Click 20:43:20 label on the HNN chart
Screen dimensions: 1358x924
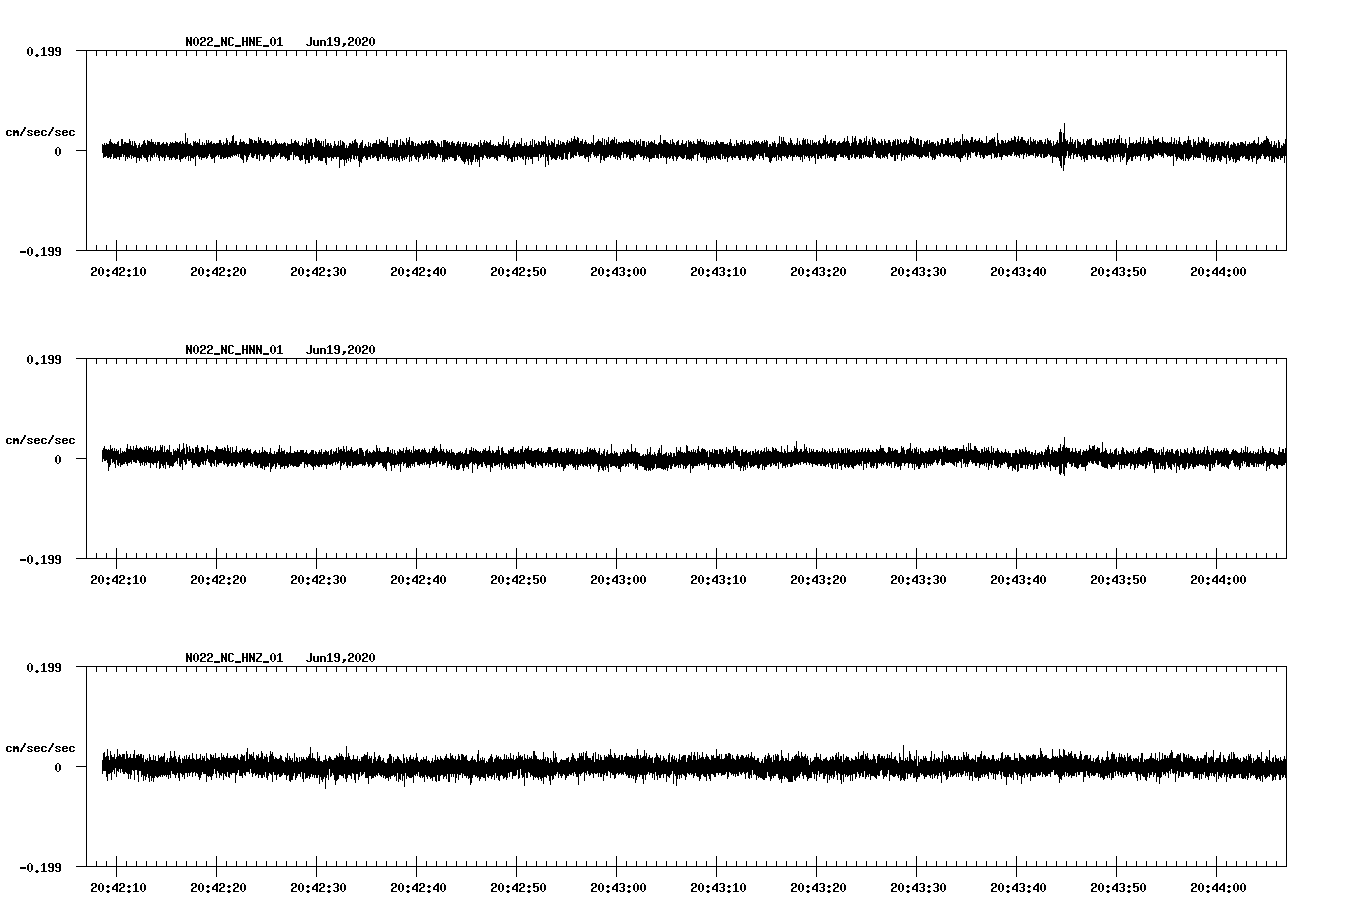818,580
